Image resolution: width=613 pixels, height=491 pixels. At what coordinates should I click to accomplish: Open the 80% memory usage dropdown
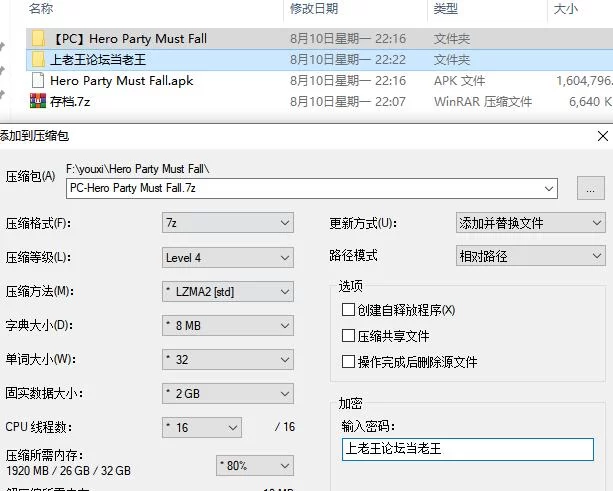pyautogui.click(x=255, y=465)
